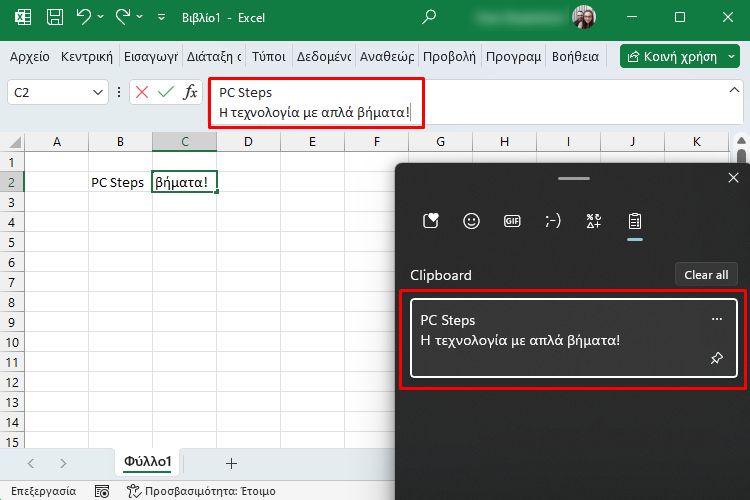The image size is (750, 500).
Task: Save the workbook with the floppy disk icon
Action: pyautogui.click(x=55, y=18)
